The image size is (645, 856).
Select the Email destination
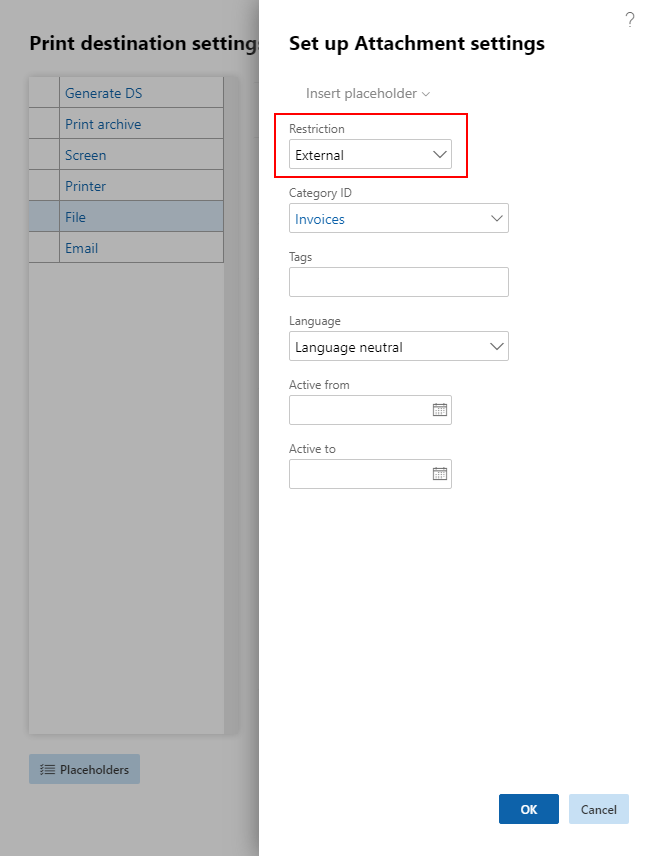click(x=81, y=248)
